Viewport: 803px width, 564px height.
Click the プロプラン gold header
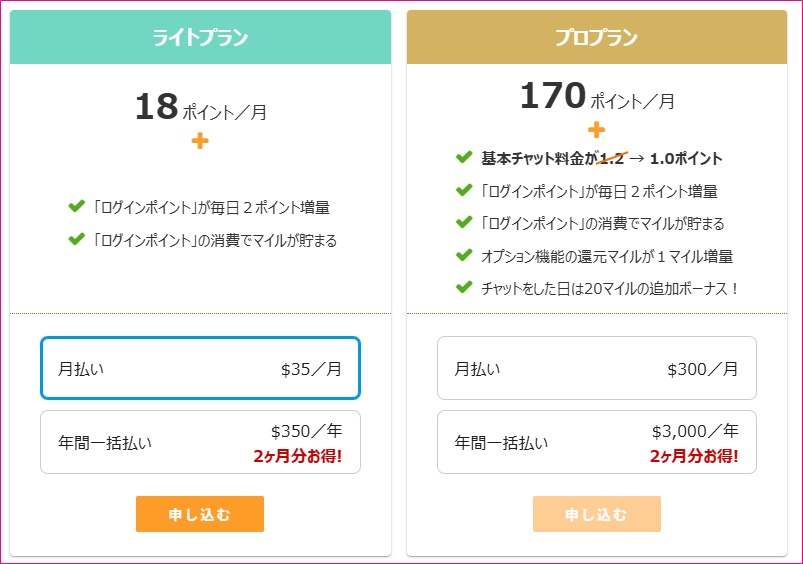pos(596,38)
